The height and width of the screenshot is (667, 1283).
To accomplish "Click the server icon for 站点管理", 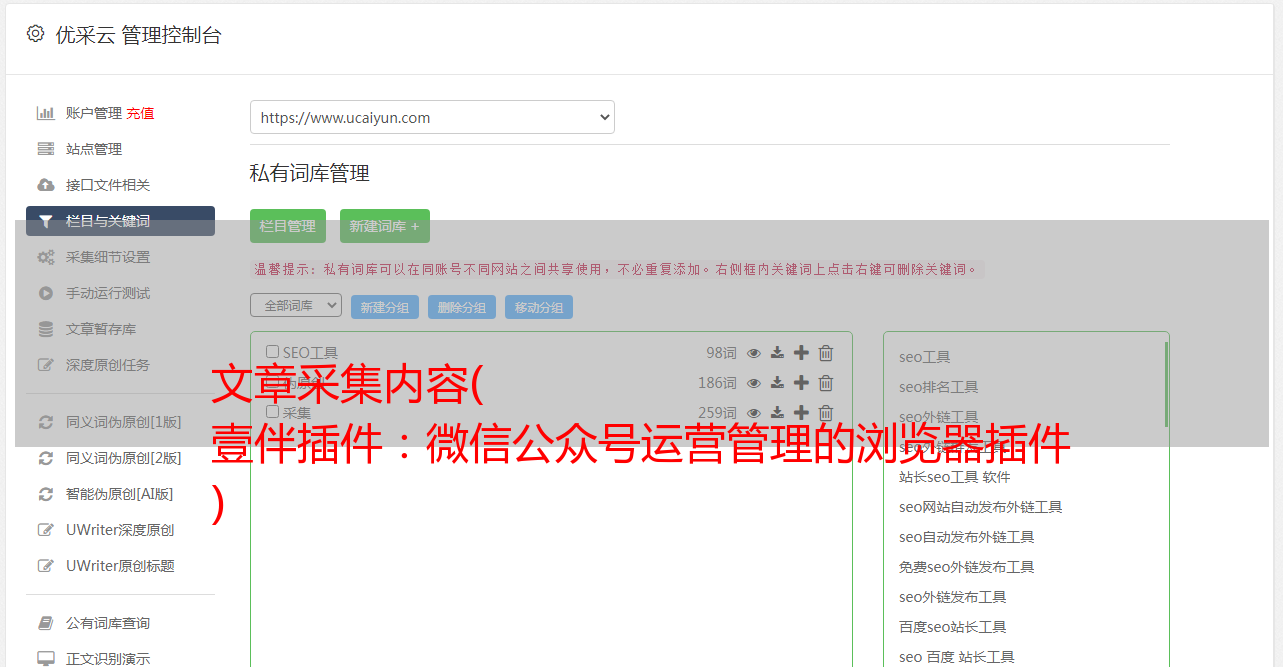I will click(46, 149).
